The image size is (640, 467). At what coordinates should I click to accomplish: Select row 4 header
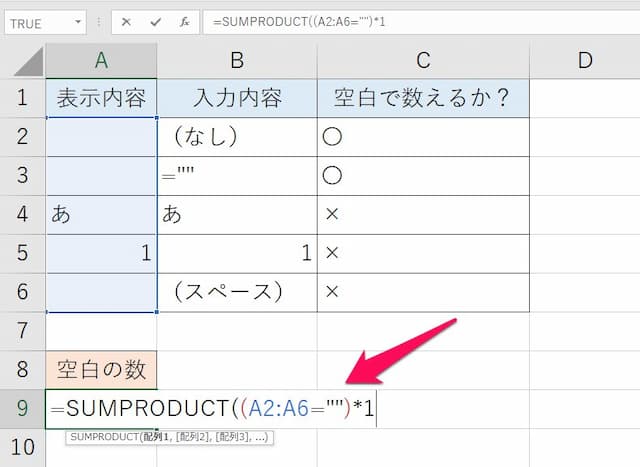coord(22,214)
